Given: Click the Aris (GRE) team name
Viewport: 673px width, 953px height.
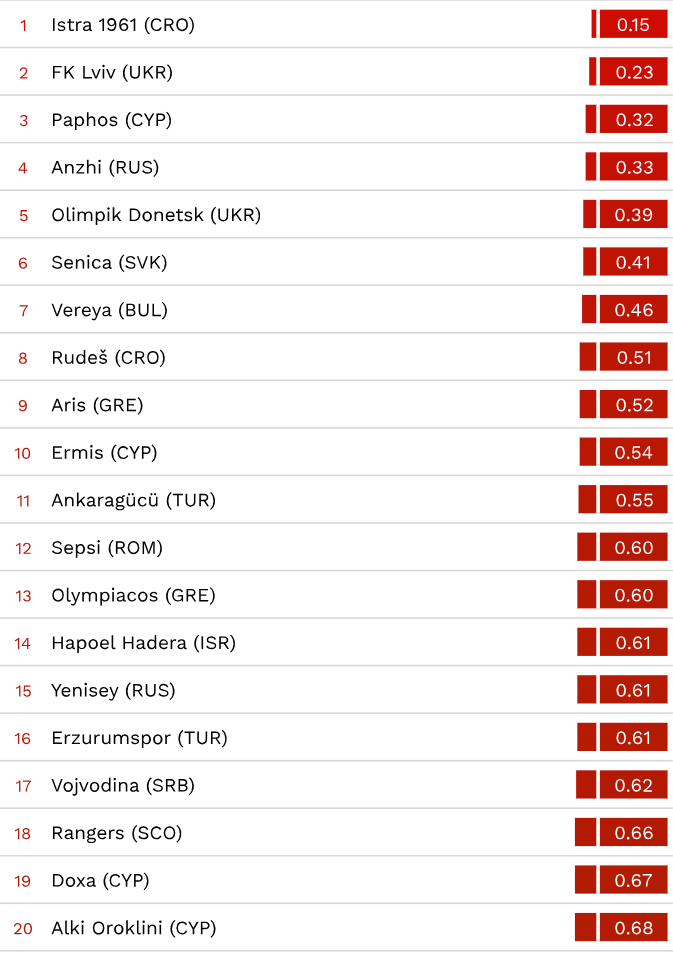Looking at the screenshot, I should click(97, 405).
